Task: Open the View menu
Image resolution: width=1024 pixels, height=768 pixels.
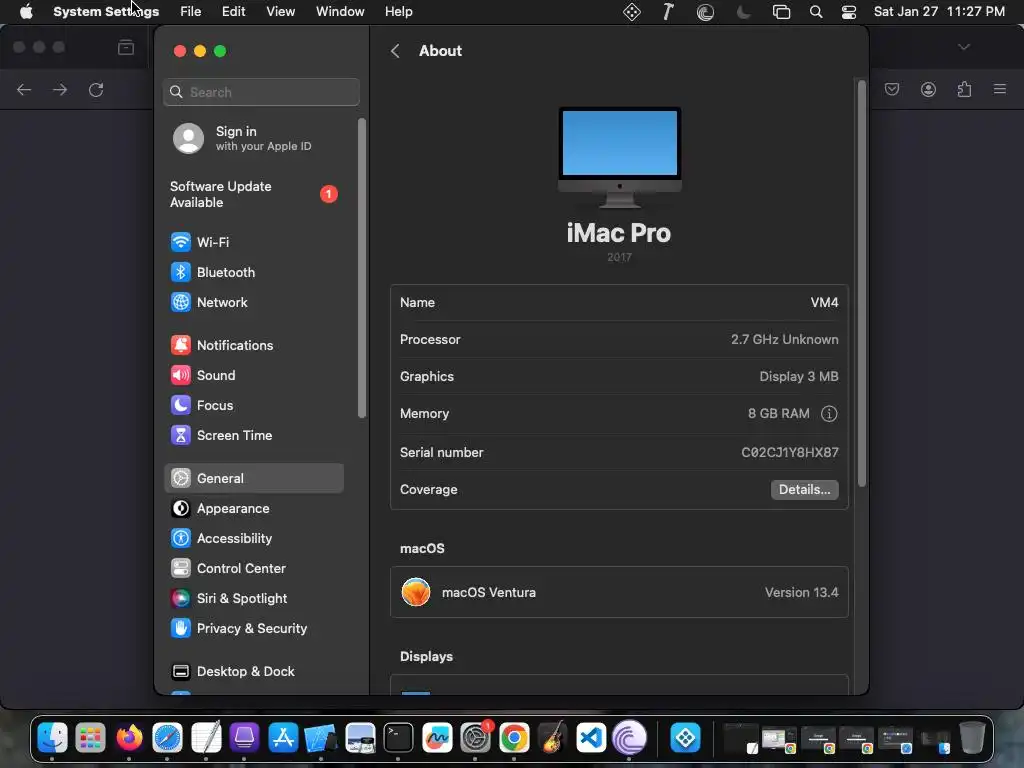Action: 281,12
